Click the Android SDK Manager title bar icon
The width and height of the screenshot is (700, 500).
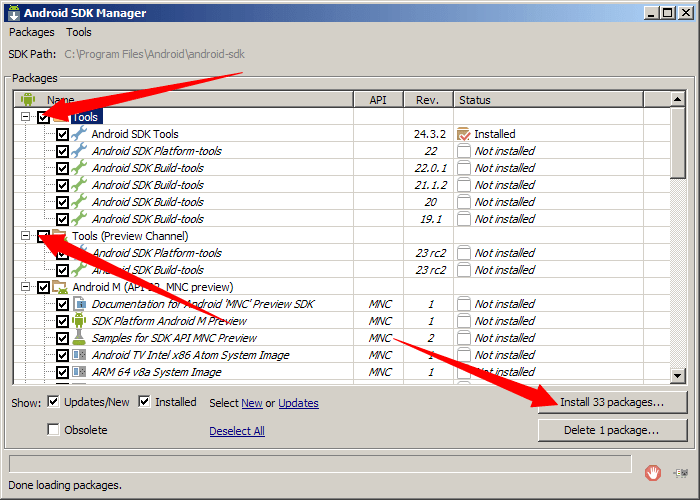pyautogui.click(x=14, y=12)
